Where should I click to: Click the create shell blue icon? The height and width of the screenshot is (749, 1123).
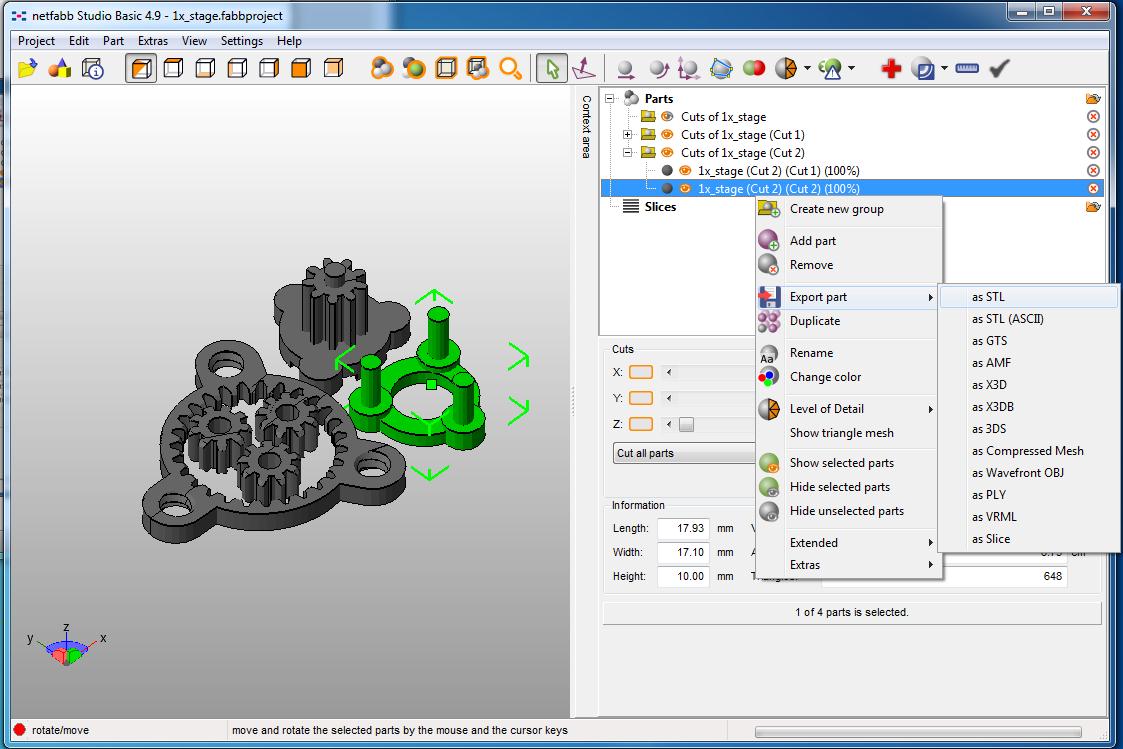[x=923, y=69]
